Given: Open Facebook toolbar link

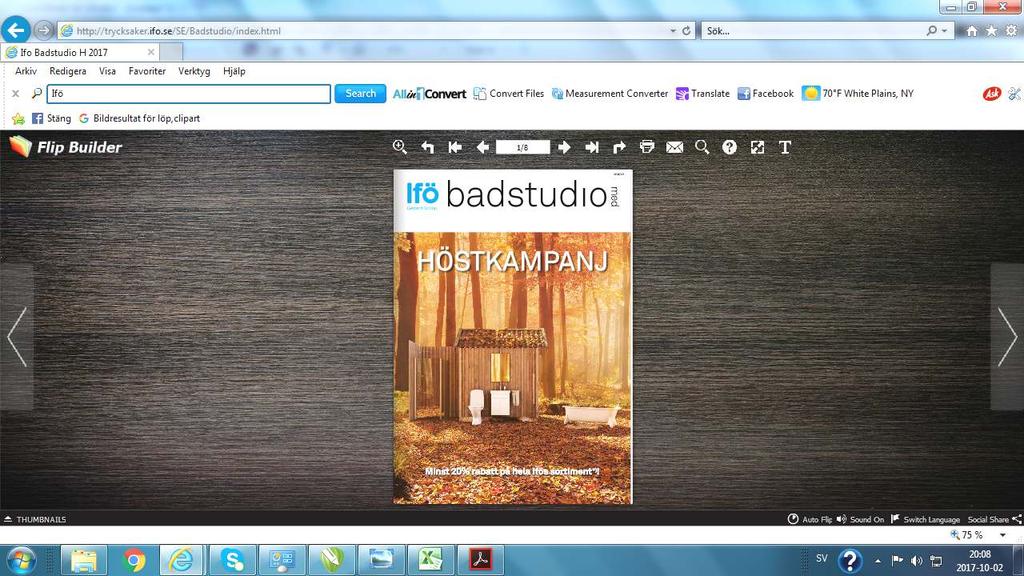Looking at the screenshot, I should [x=765, y=94].
